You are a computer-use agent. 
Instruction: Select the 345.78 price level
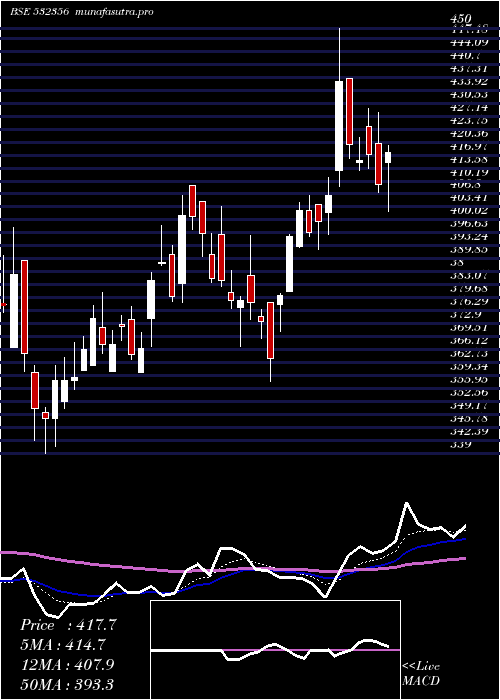(470, 418)
